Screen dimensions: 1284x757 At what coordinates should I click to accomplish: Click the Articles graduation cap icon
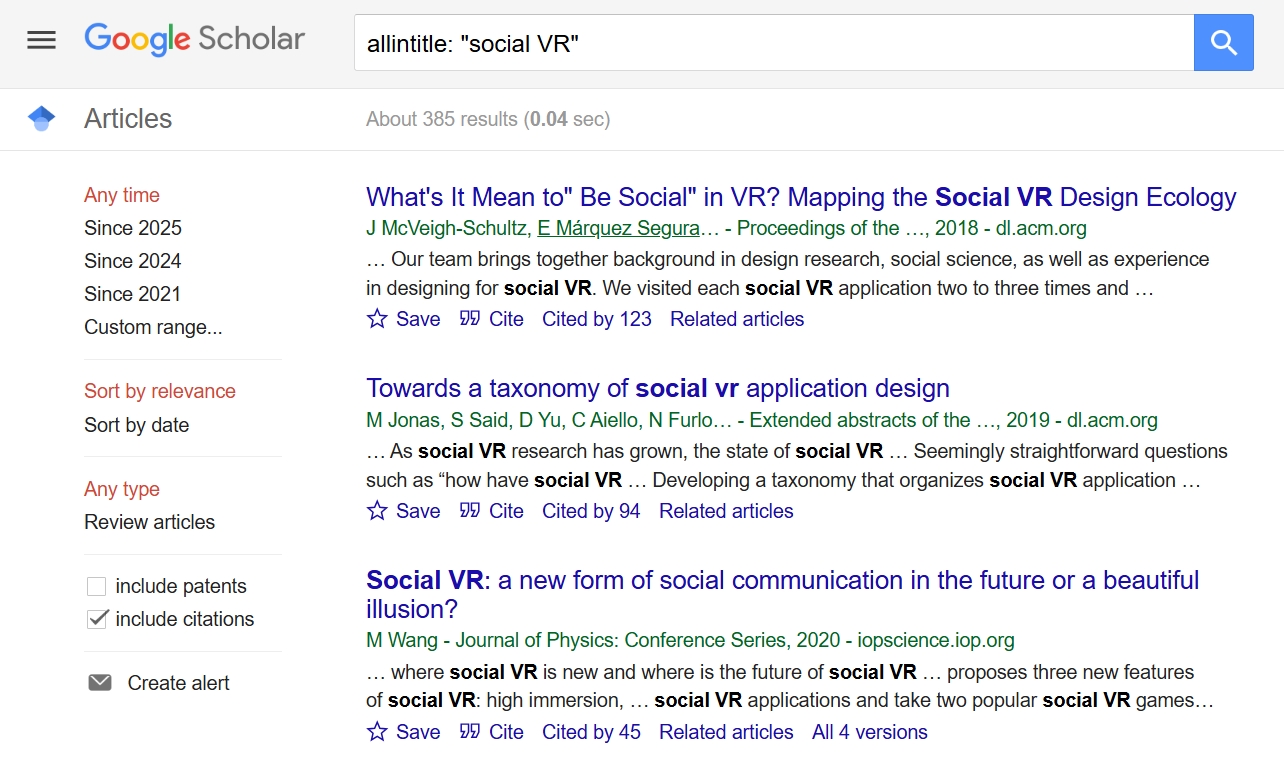[41, 119]
